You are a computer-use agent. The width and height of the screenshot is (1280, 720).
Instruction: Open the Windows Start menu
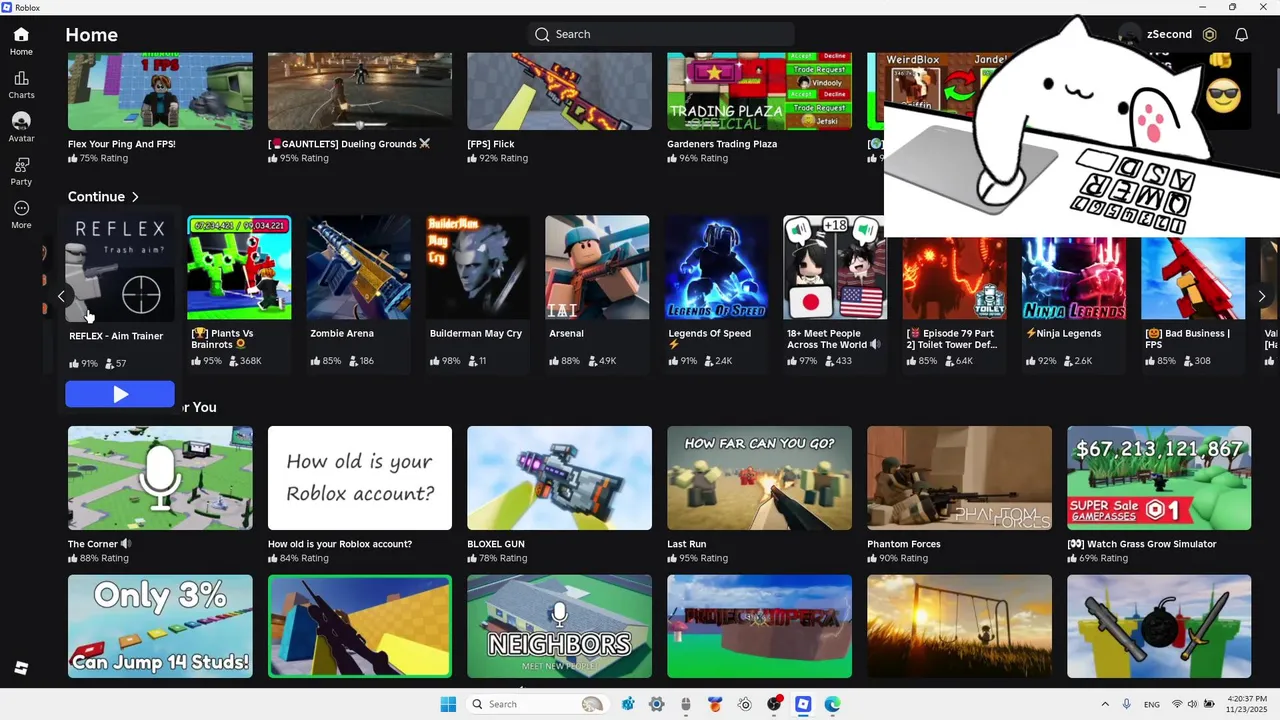point(448,704)
